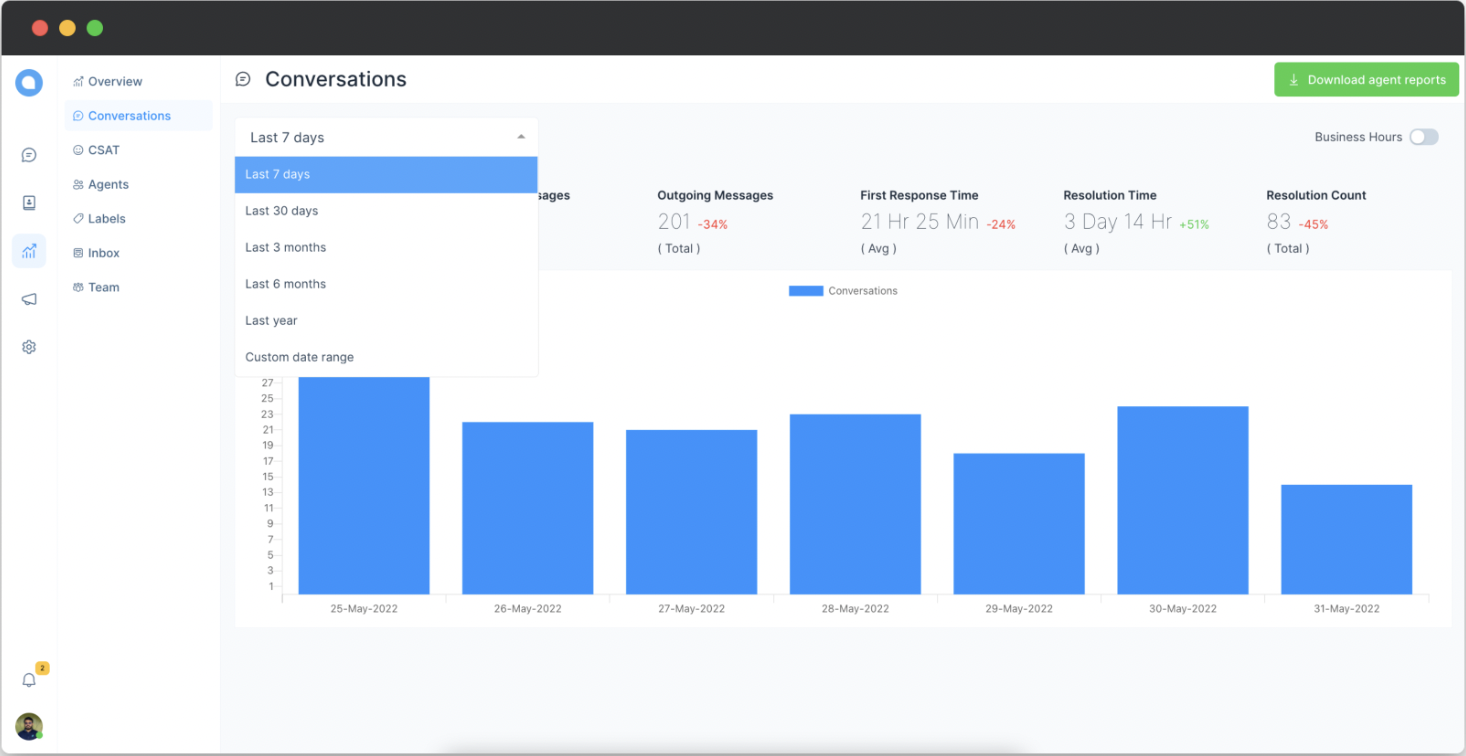Image resolution: width=1466 pixels, height=756 pixels.
Task: Click the 30-May-2022 bar
Action: pos(1183,500)
